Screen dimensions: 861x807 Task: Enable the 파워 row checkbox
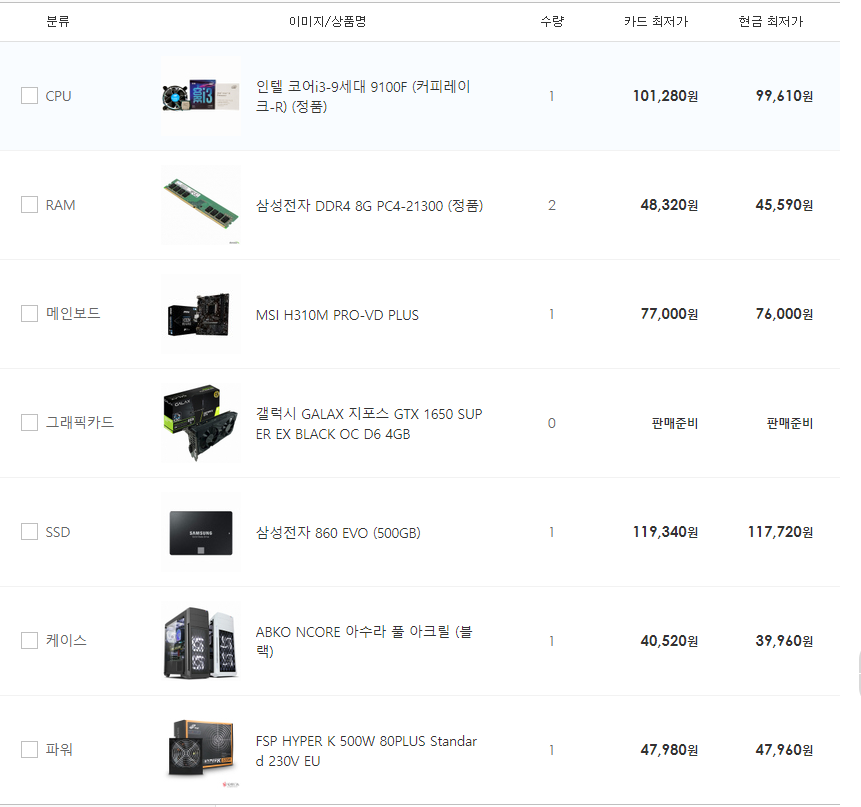coord(29,749)
